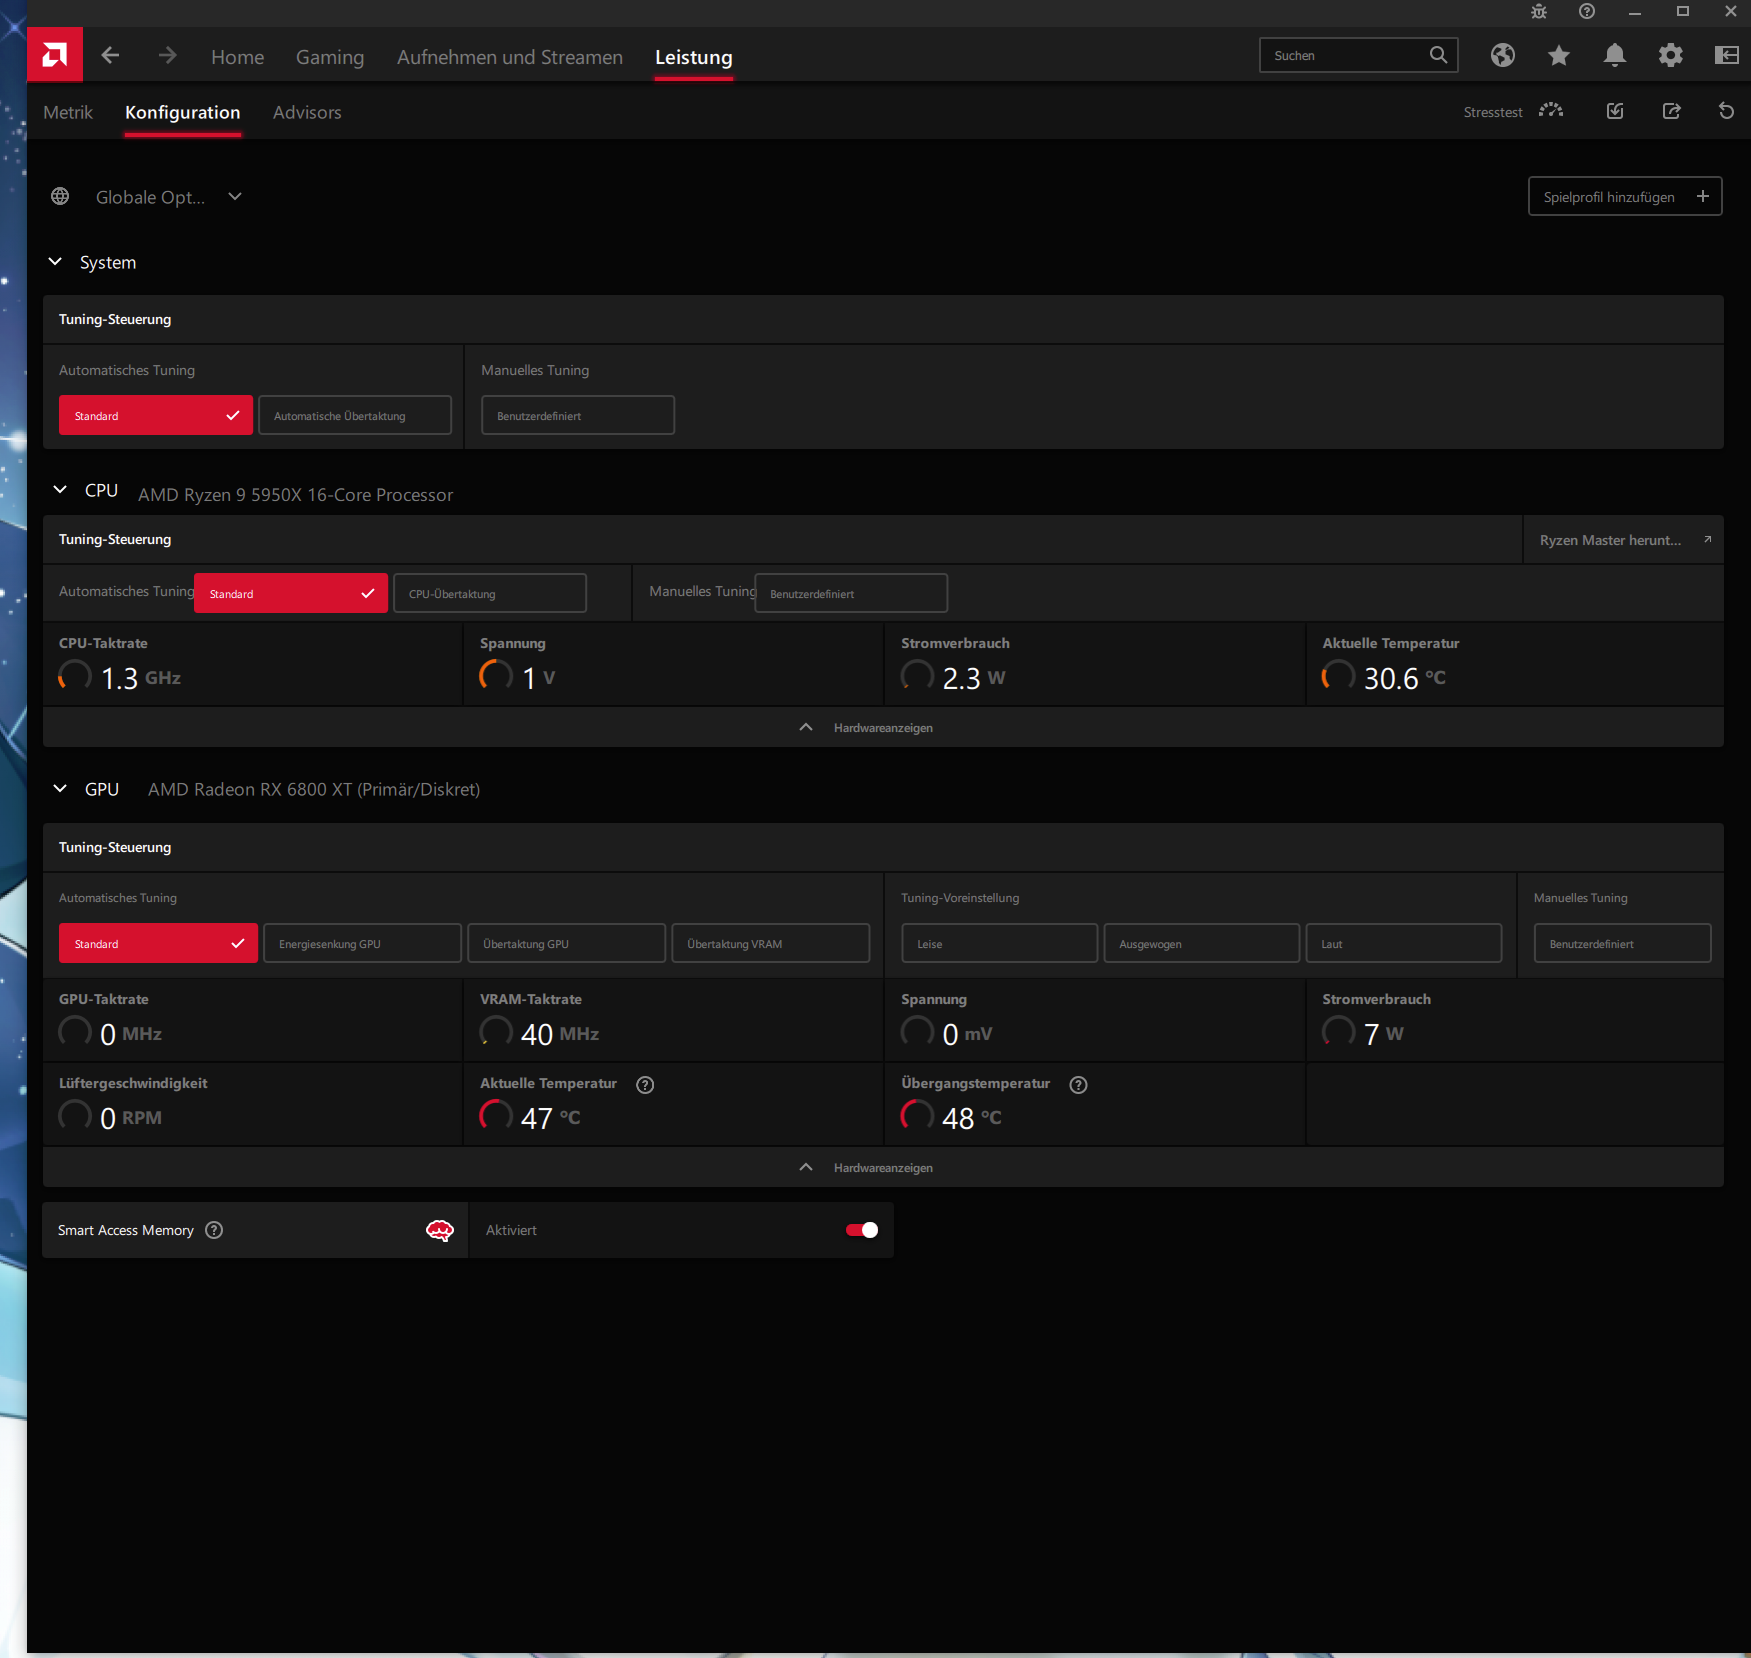Collapse the CPU section
This screenshot has width=1751, height=1658.
[x=60, y=490]
